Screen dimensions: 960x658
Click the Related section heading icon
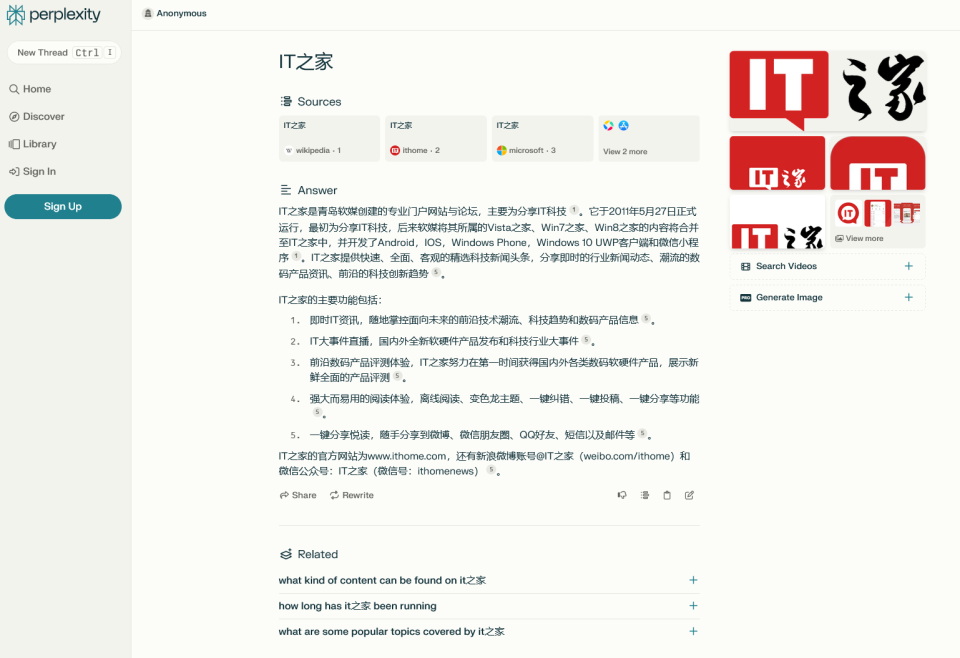[286, 554]
